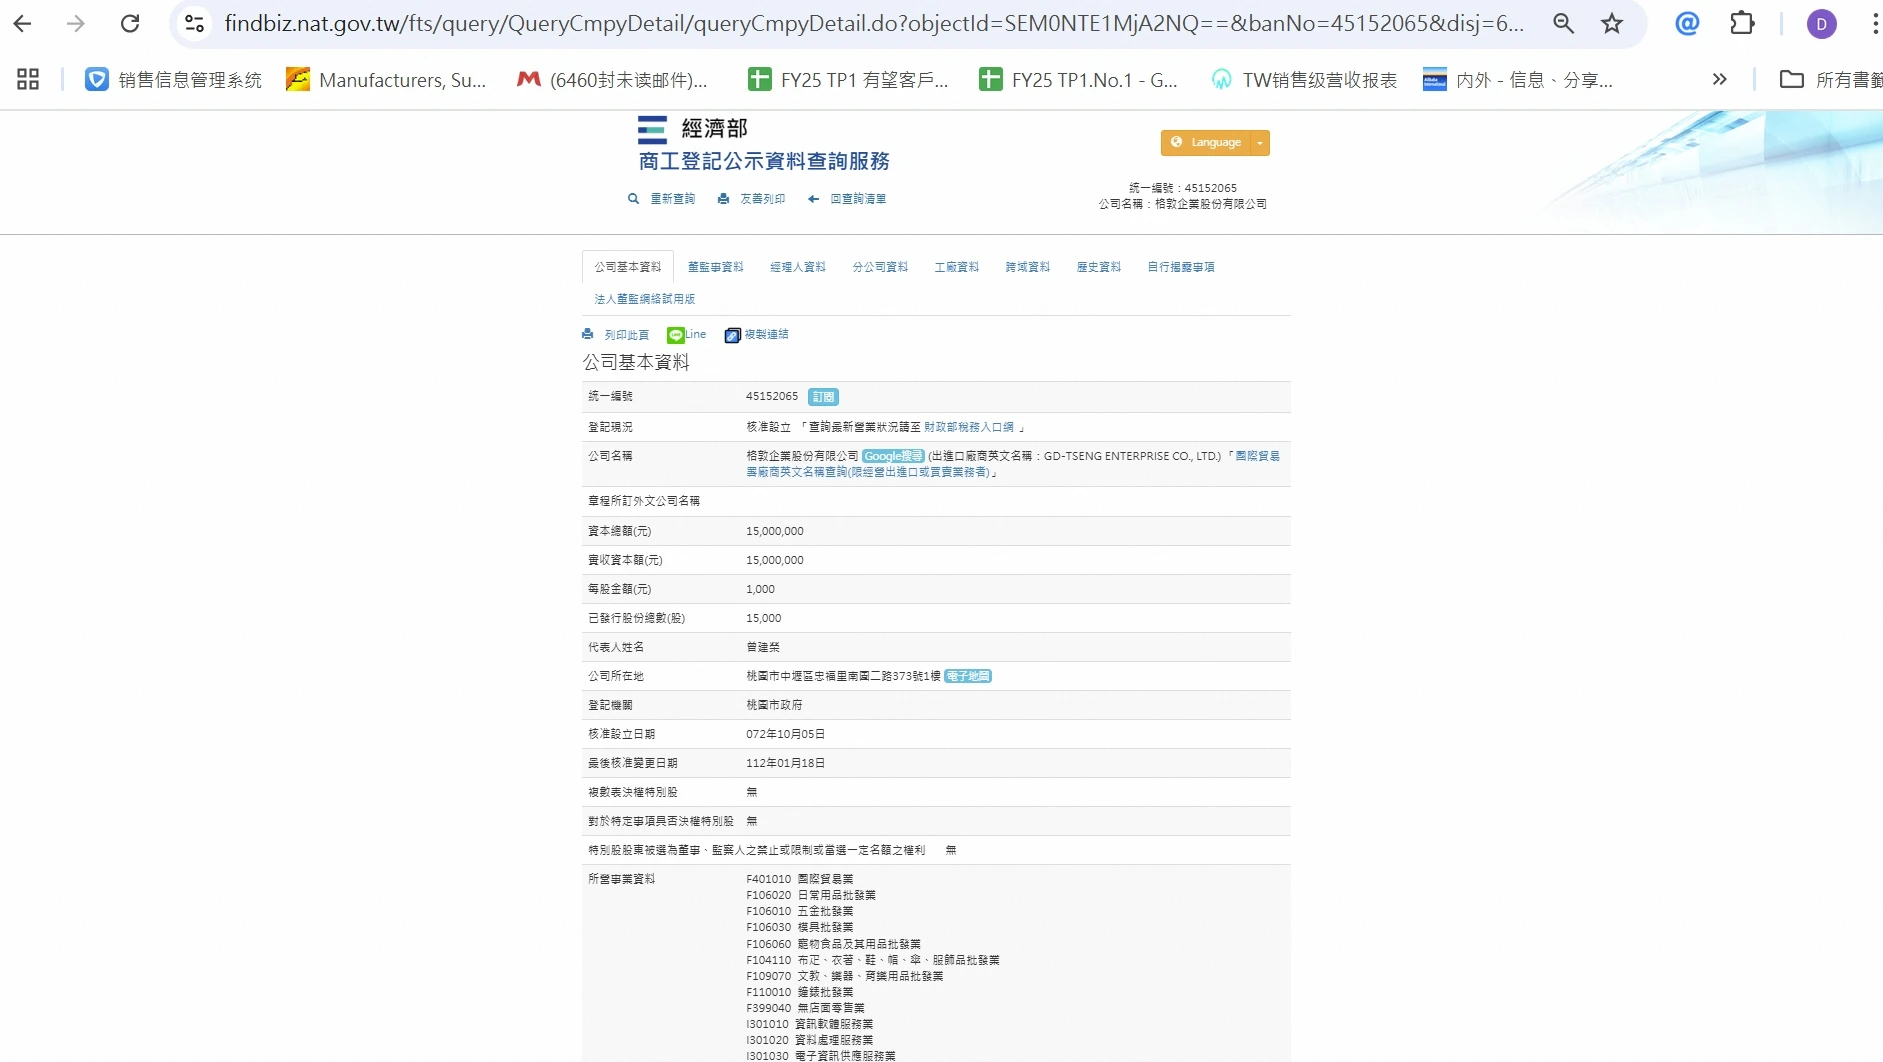Return via 回查詢清單 link
1883x1062 pixels.
click(x=847, y=199)
